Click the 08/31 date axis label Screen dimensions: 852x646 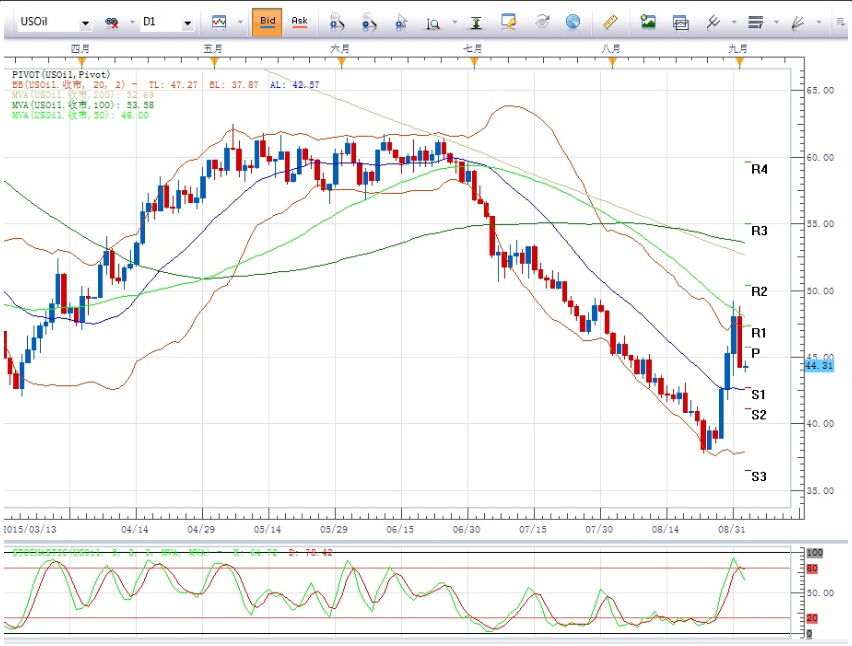(x=731, y=529)
